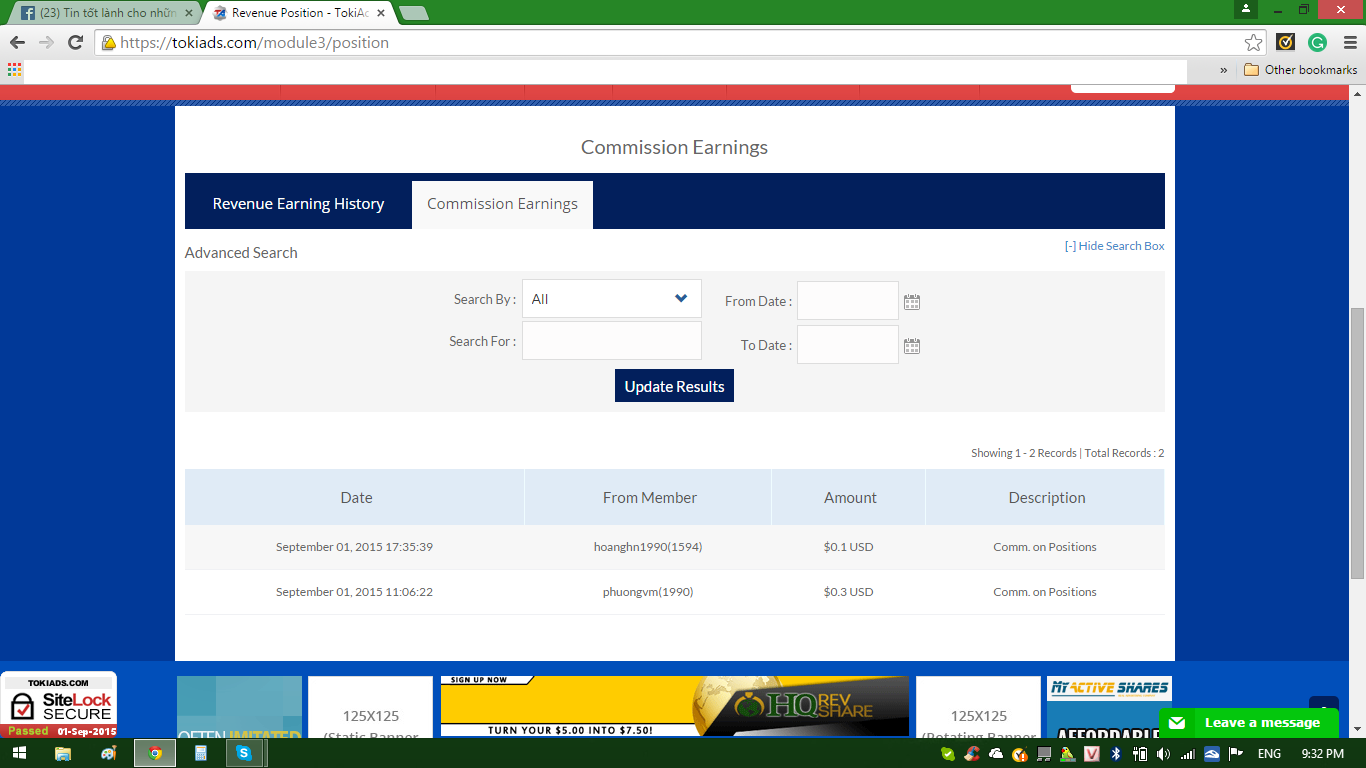This screenshot has height=768, width=1366.
Task: Click the From Member column header
Action: pyautogui.click(x=649, y=497)
